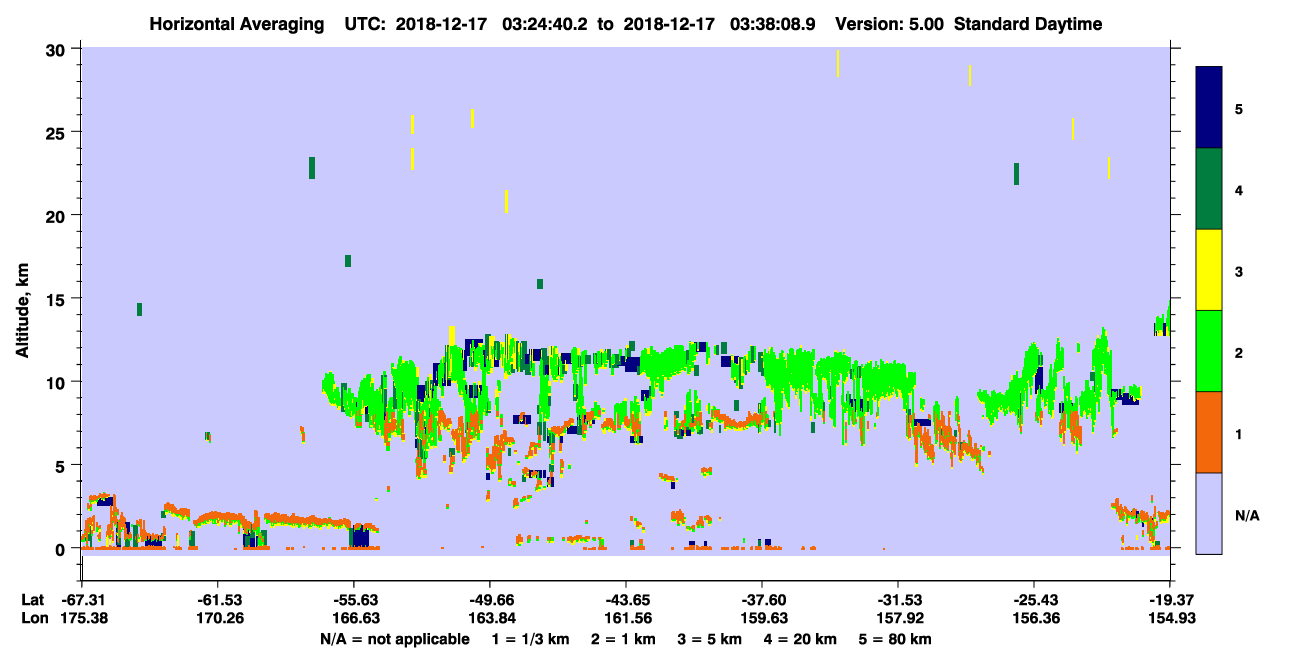
Task: Click the longitude value 157.92
Action: (898, 618)
